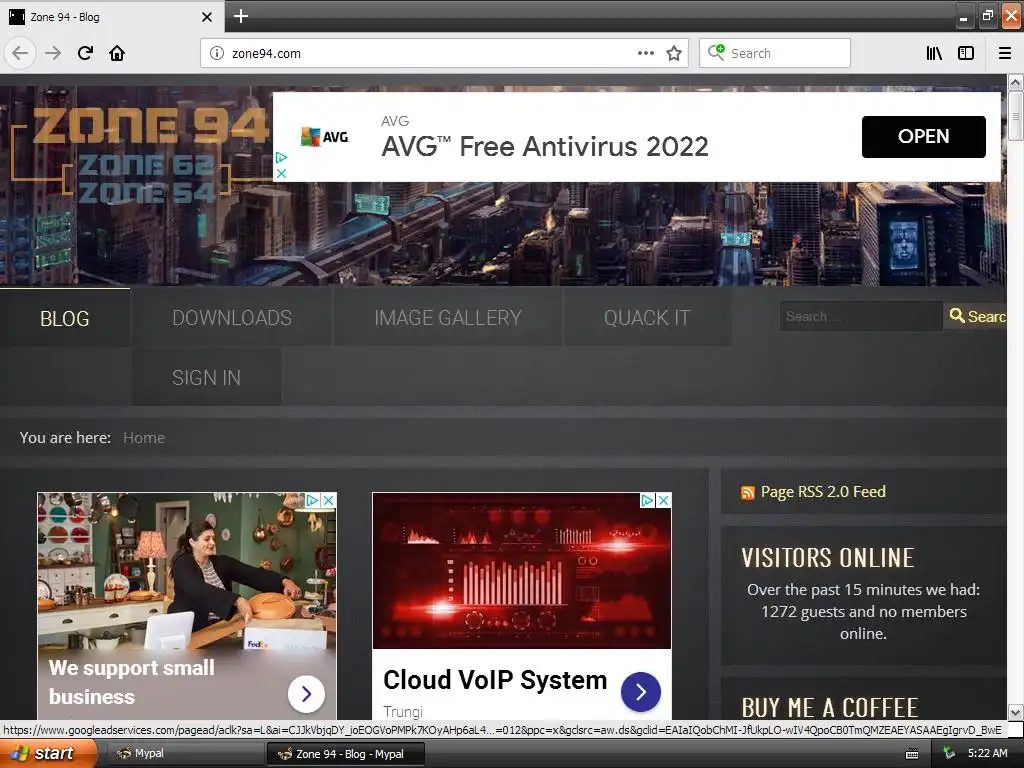Switch to Zone 94 - Blog - Mypal taskbar button
1024x768 pixels.
[x=345, y=754]
